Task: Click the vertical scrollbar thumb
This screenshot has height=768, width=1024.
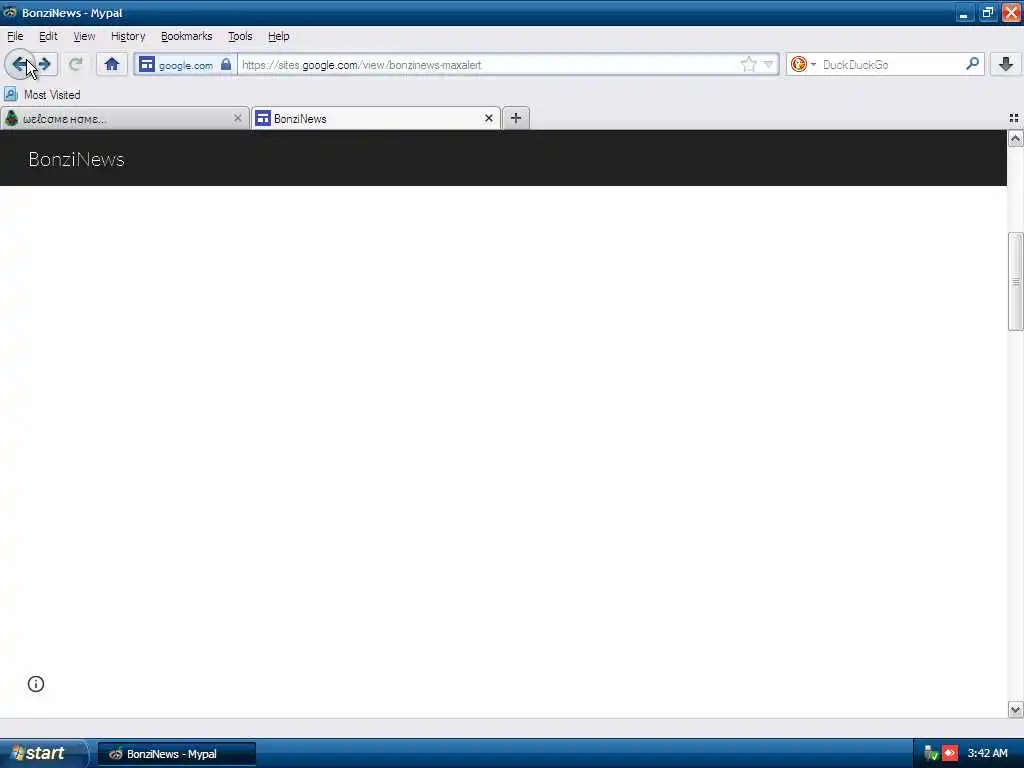Action: pyautogui.click(x=1016, y=281)
